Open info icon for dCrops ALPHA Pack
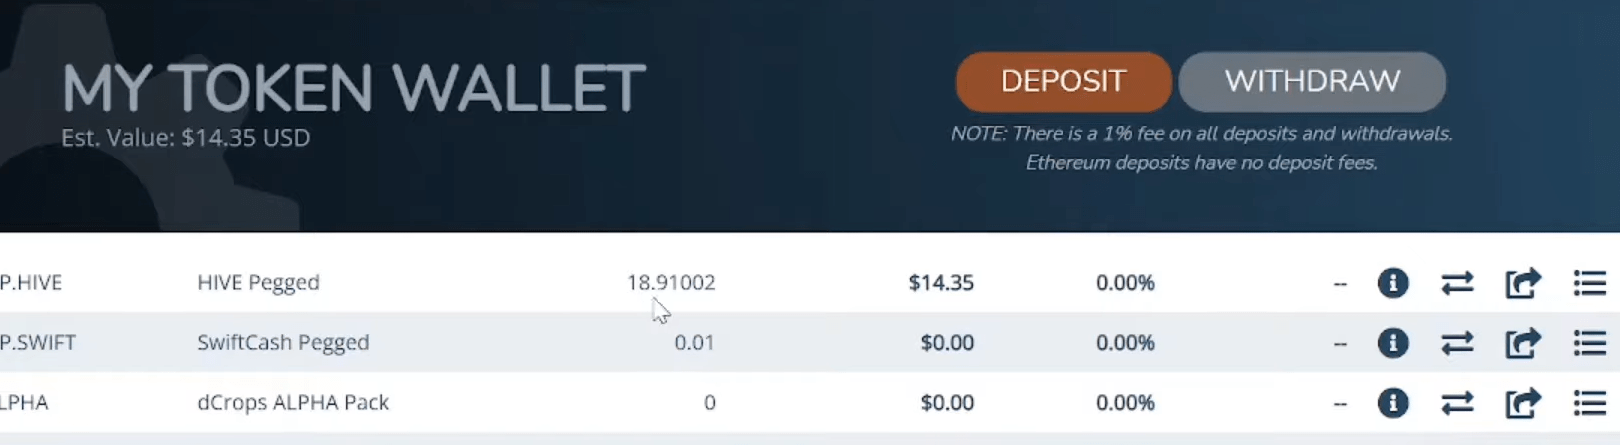Viewport: 1620px width, 445px height. pyautogui.click(x=1392, y=403)
